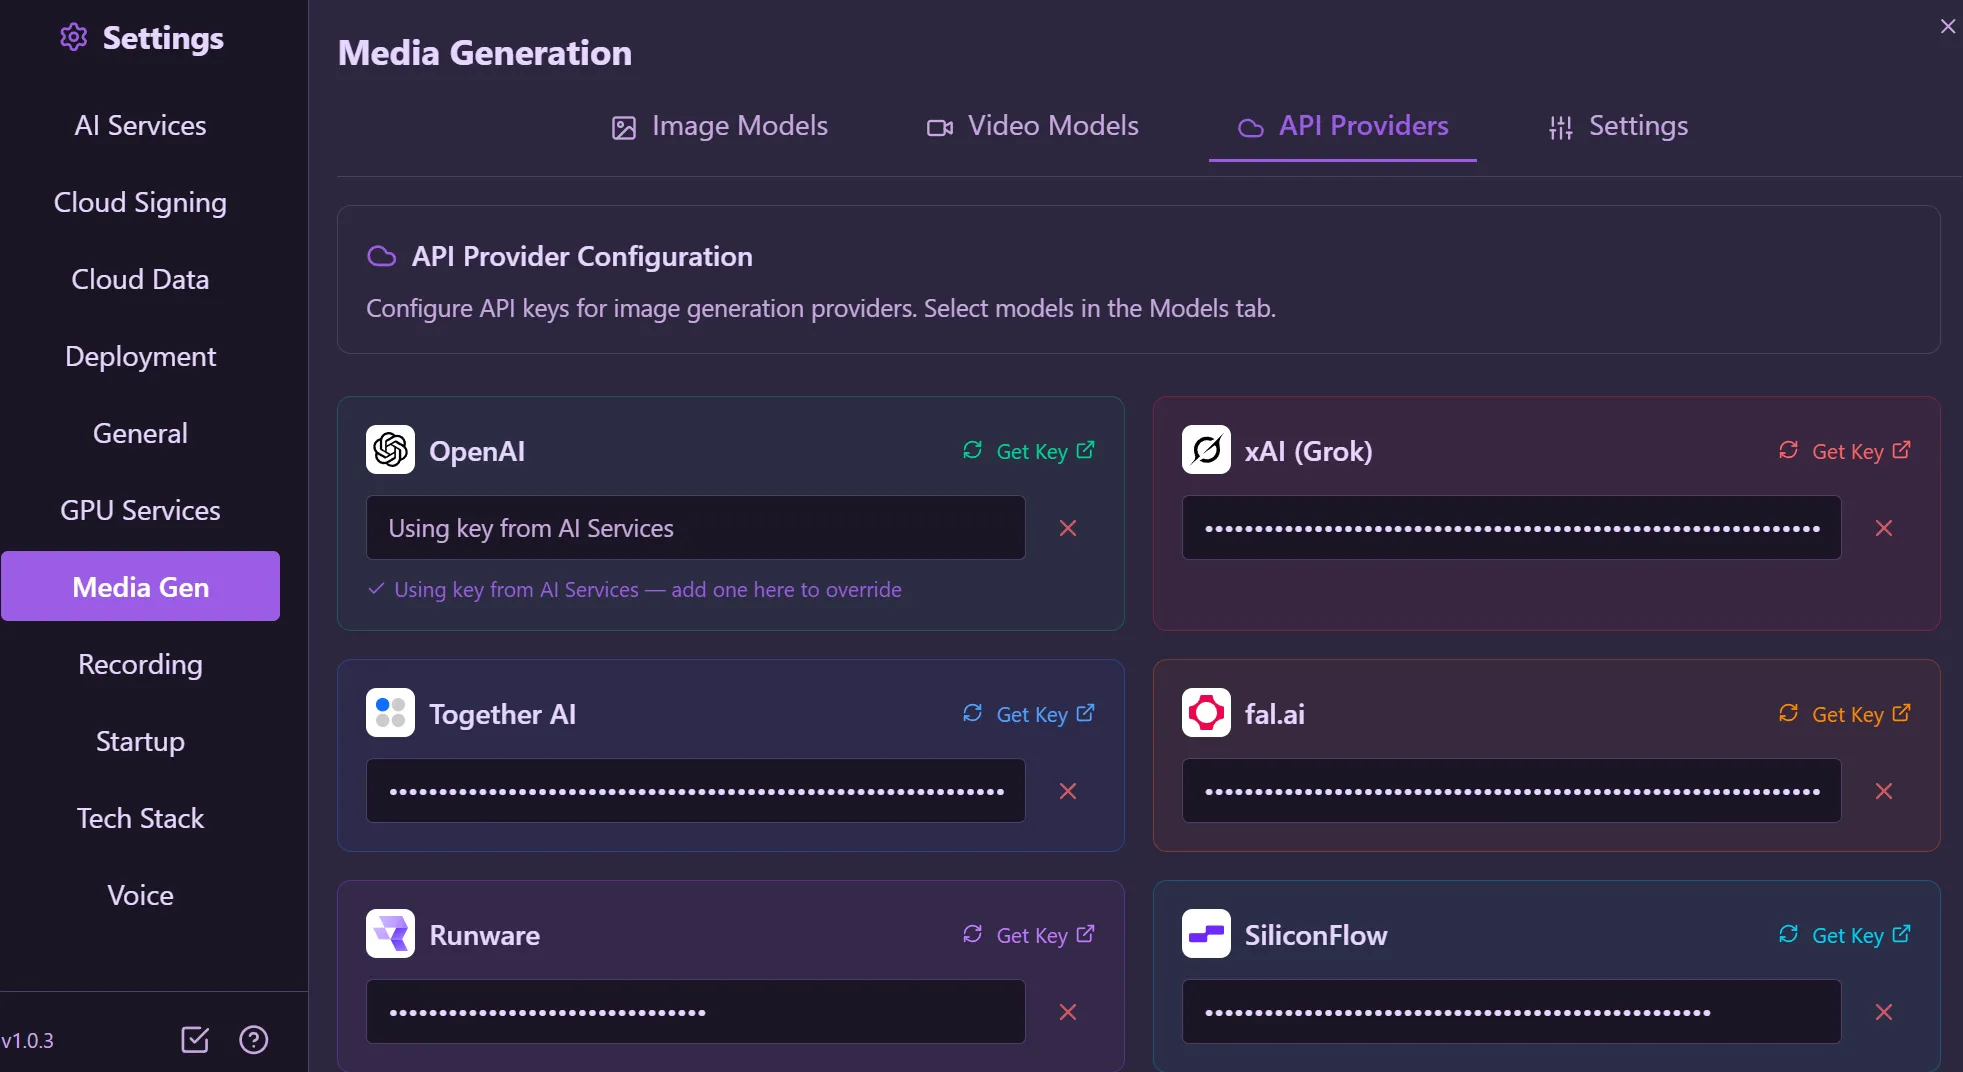Go to GPU Services settings
Viewport: 1963px width, 1072px height.
140,510
